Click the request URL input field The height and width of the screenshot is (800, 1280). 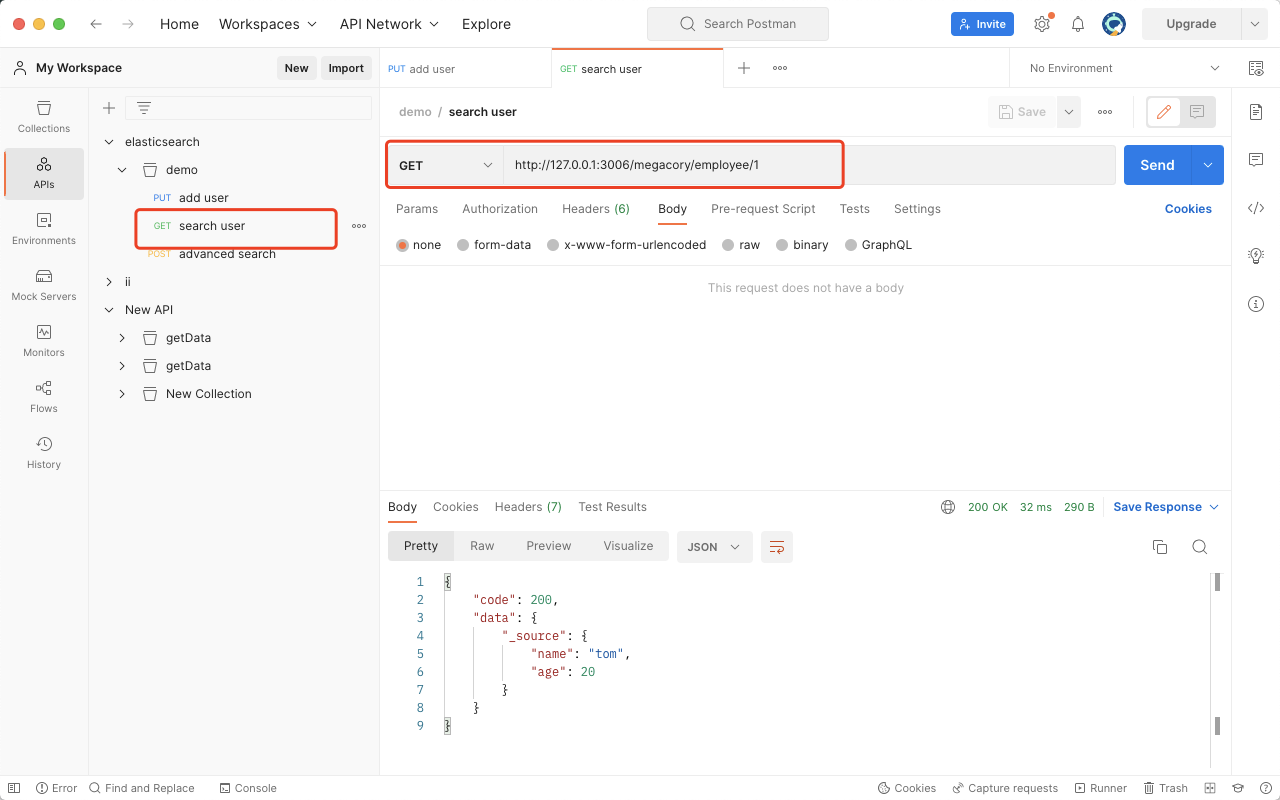point(700,164)
